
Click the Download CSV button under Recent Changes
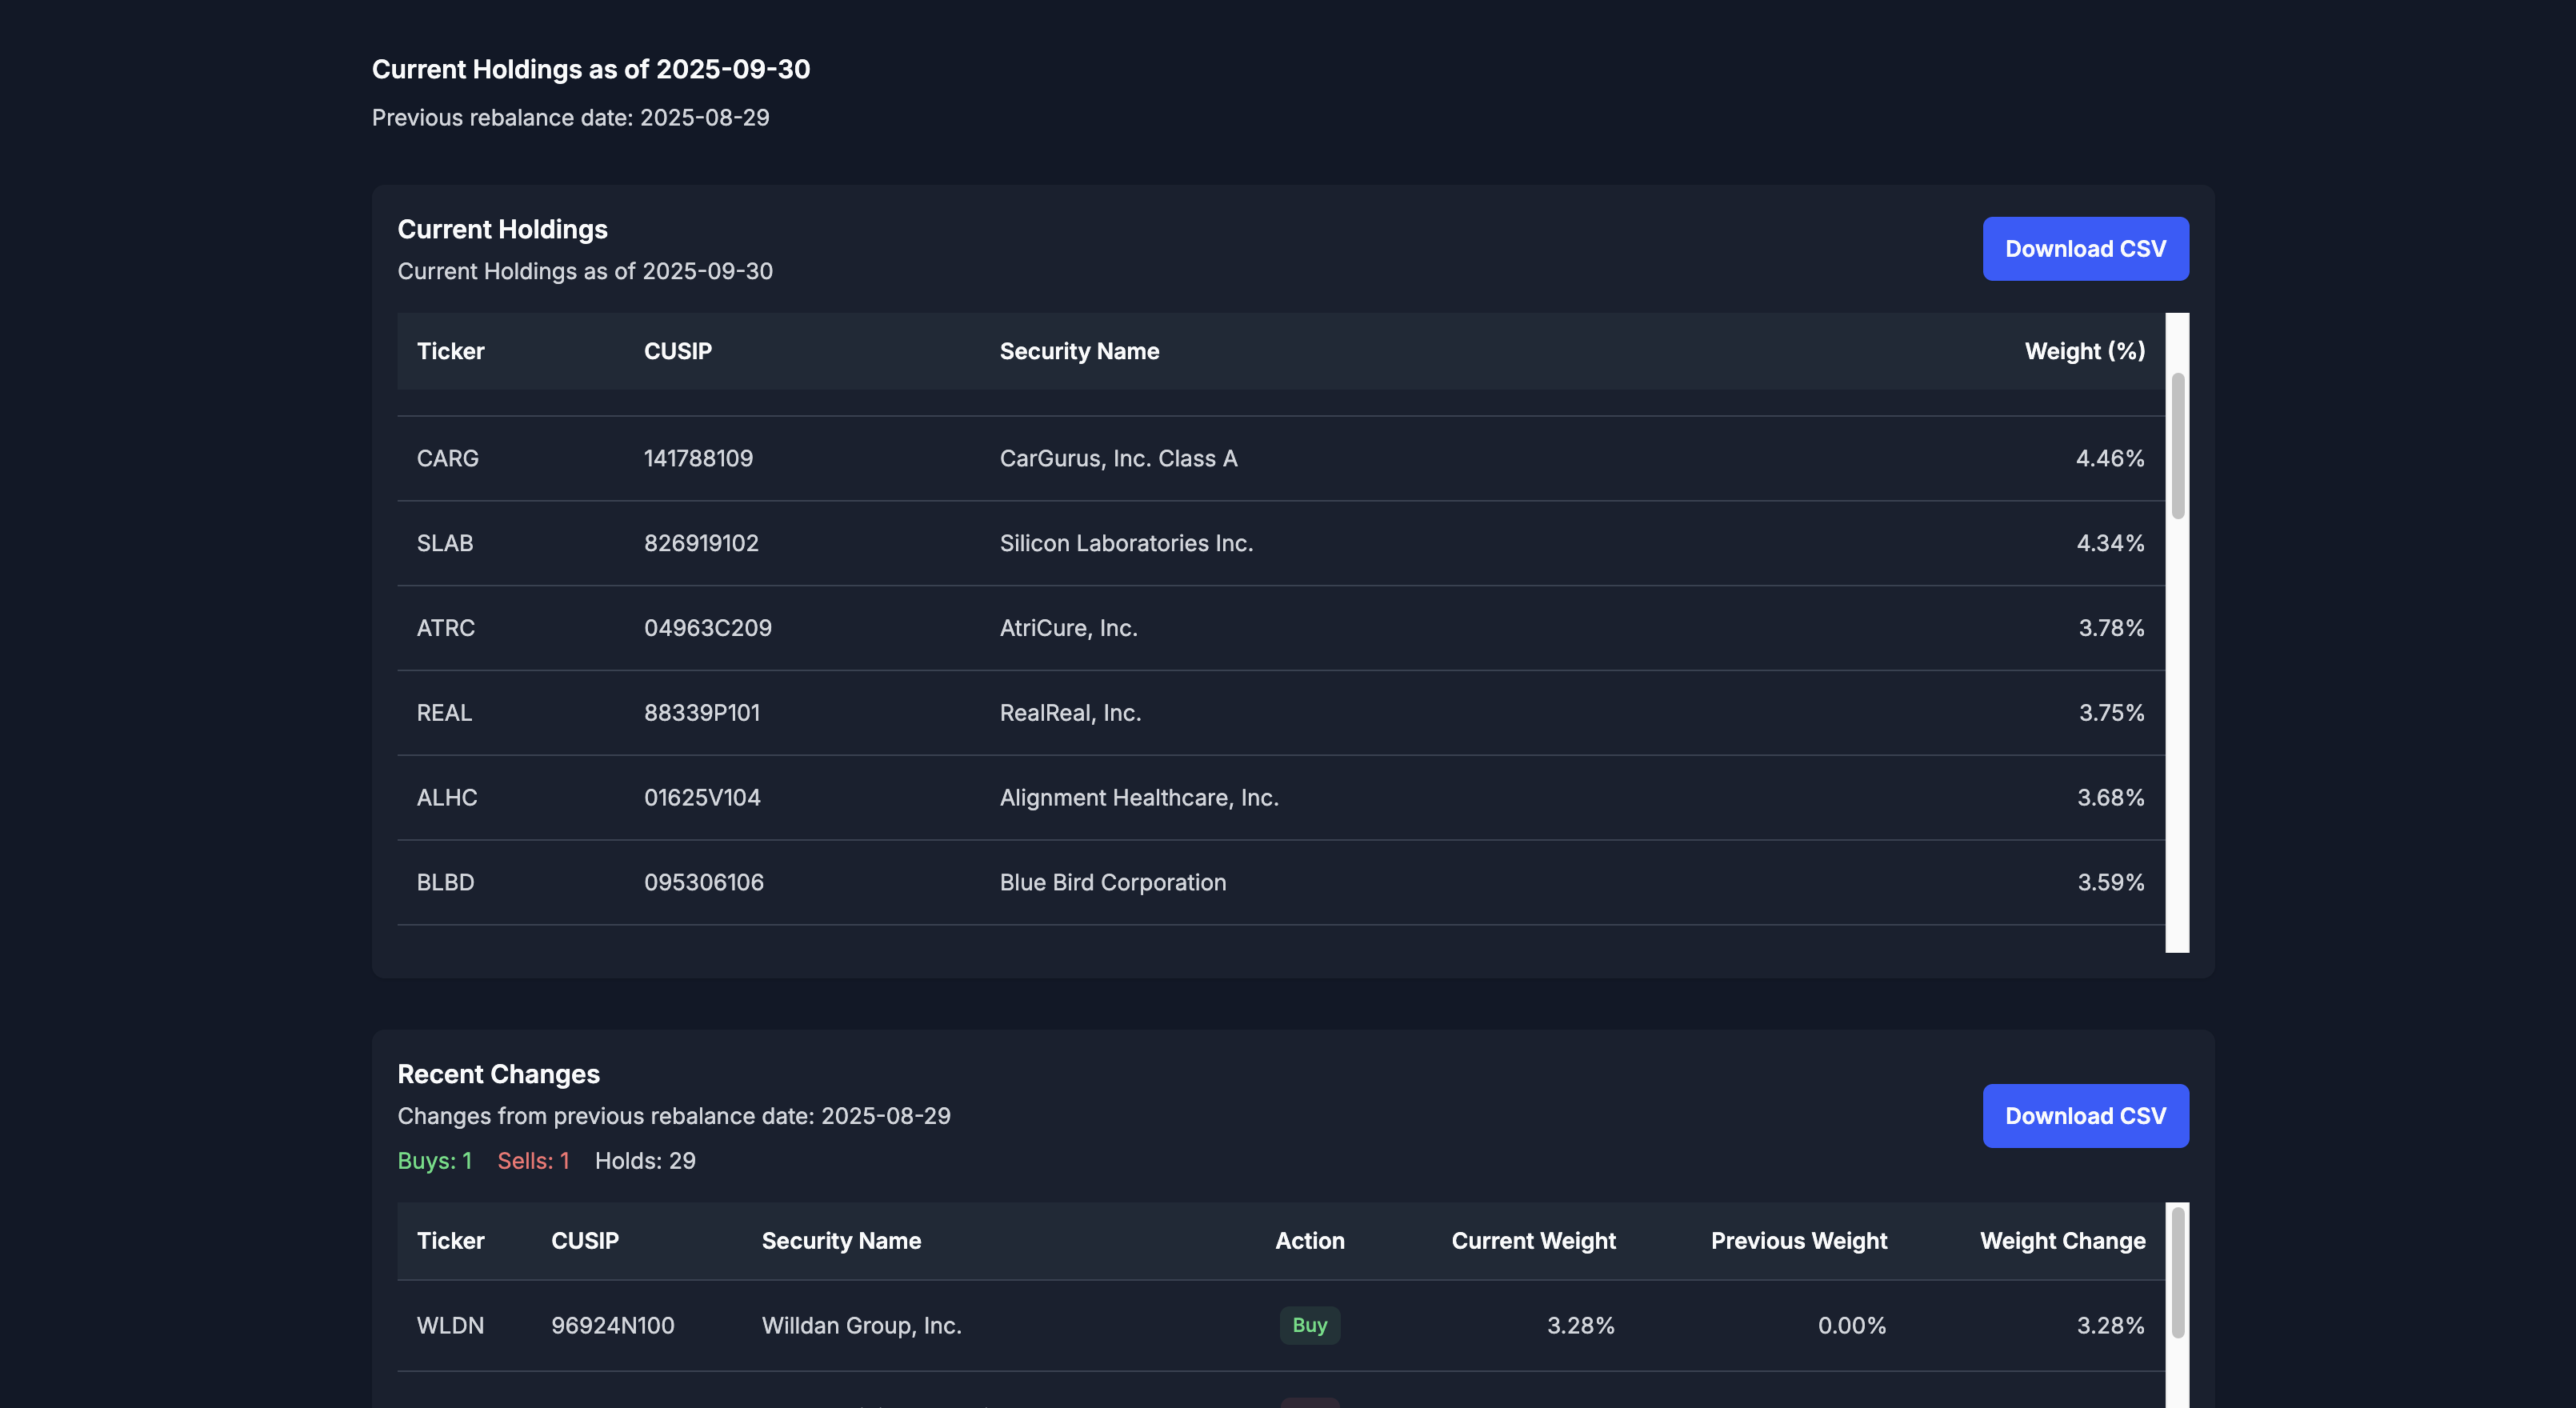[x=2085, y=1115]
